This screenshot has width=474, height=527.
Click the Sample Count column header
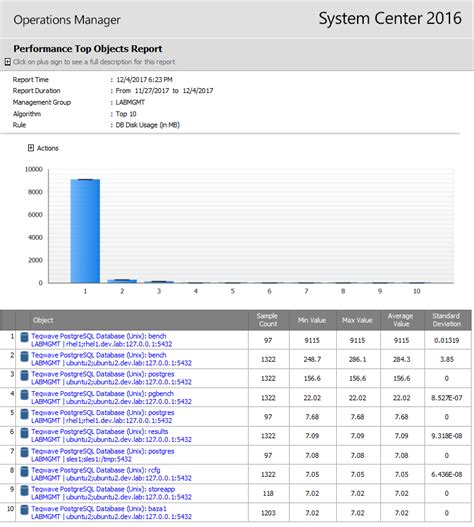coord(268,320)
